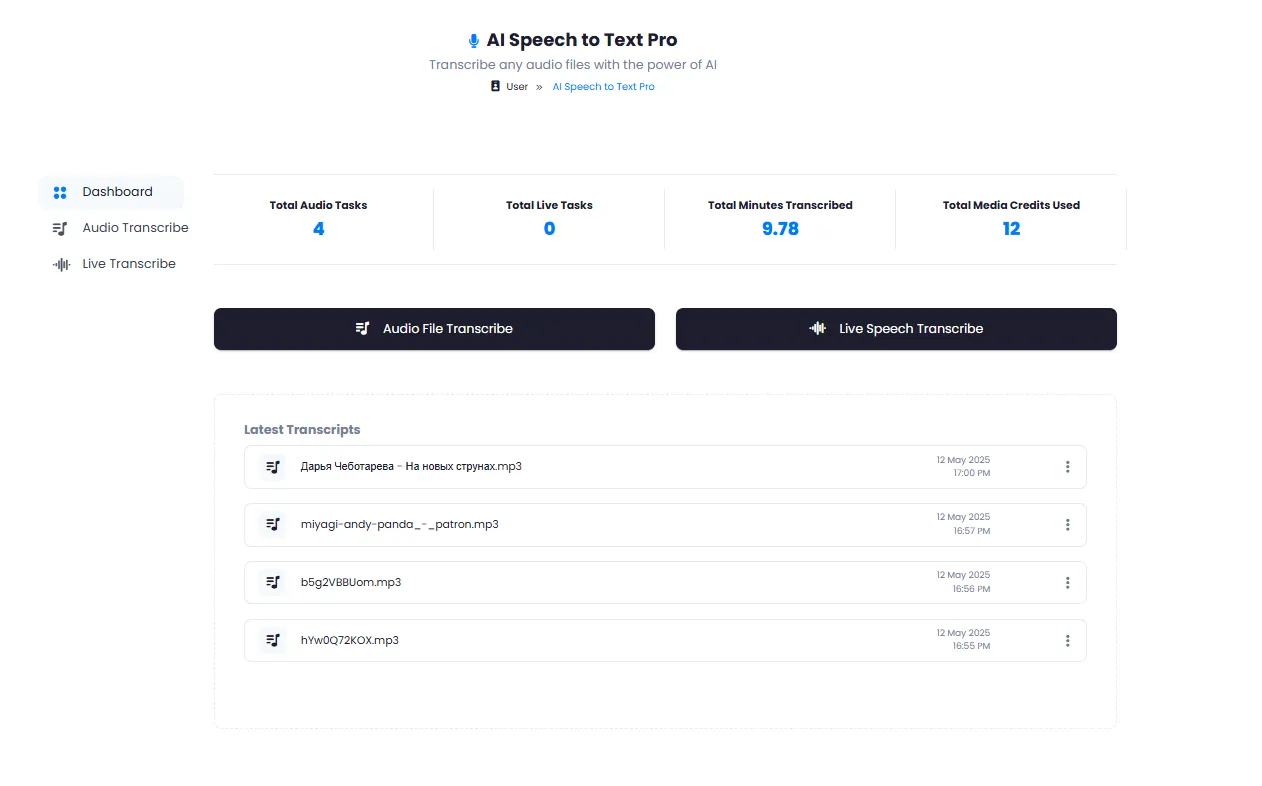The image size is (1262, 786).
Task: Click the Audio Transcribe music-note icon in the sidebar
Action: click(x=60, y=228)
